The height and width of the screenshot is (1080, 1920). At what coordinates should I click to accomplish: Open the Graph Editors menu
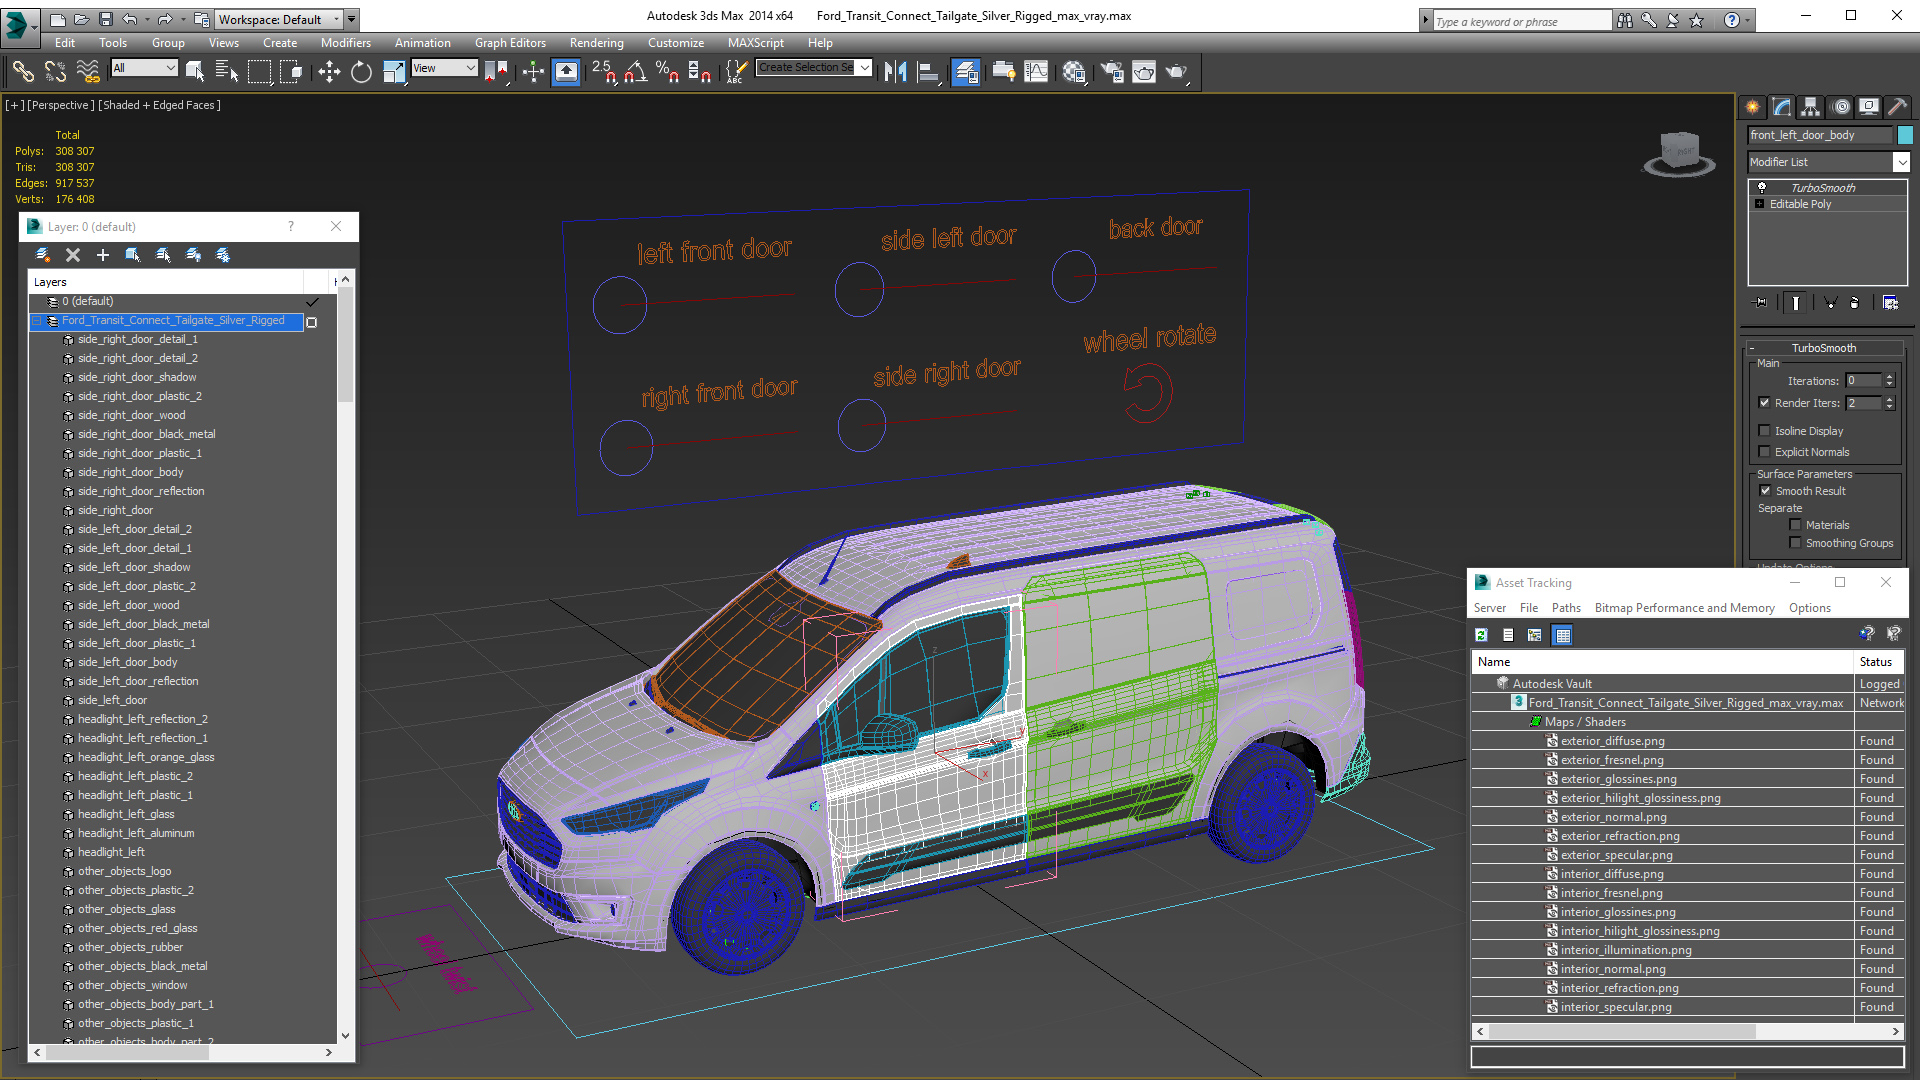pos(510,43)
